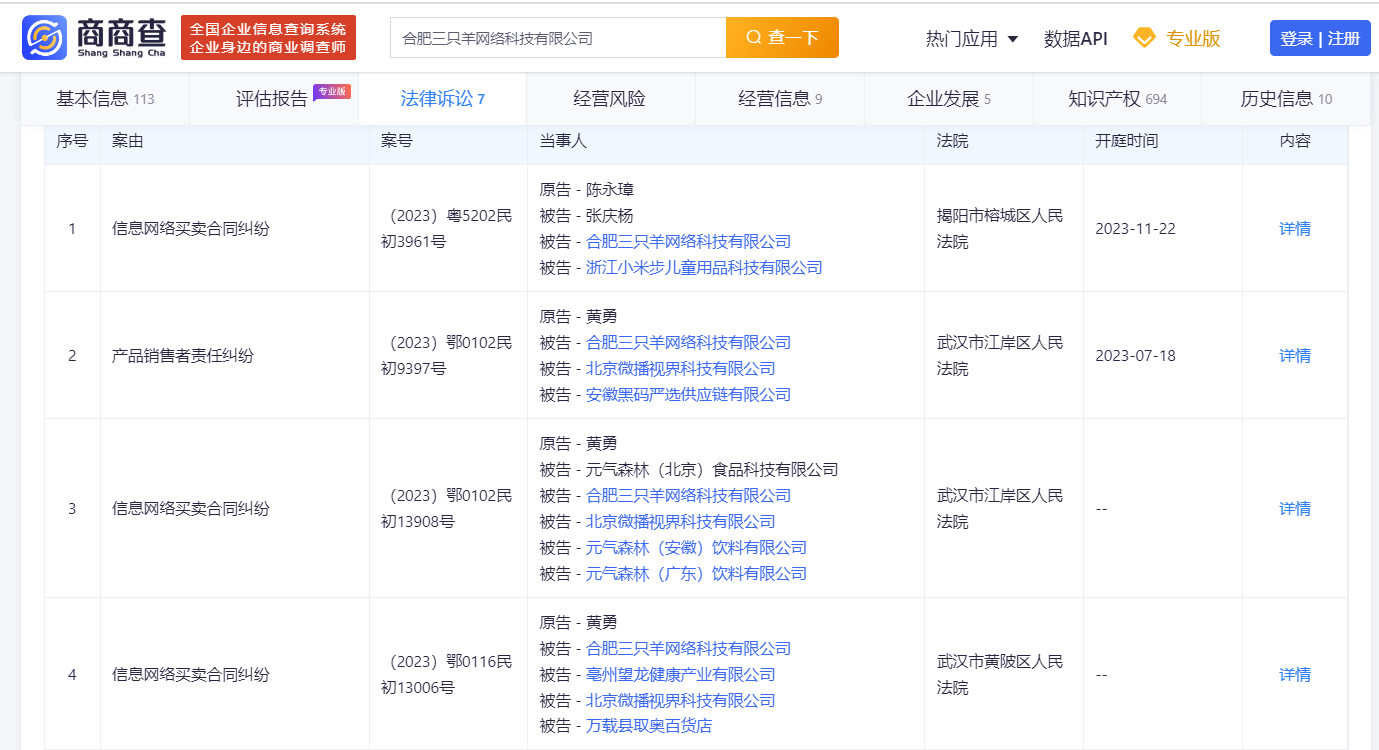Click 产品销售者责任纠纷 case cause
The height and width of the screenshot is (750, 1379).
point(183,355)
